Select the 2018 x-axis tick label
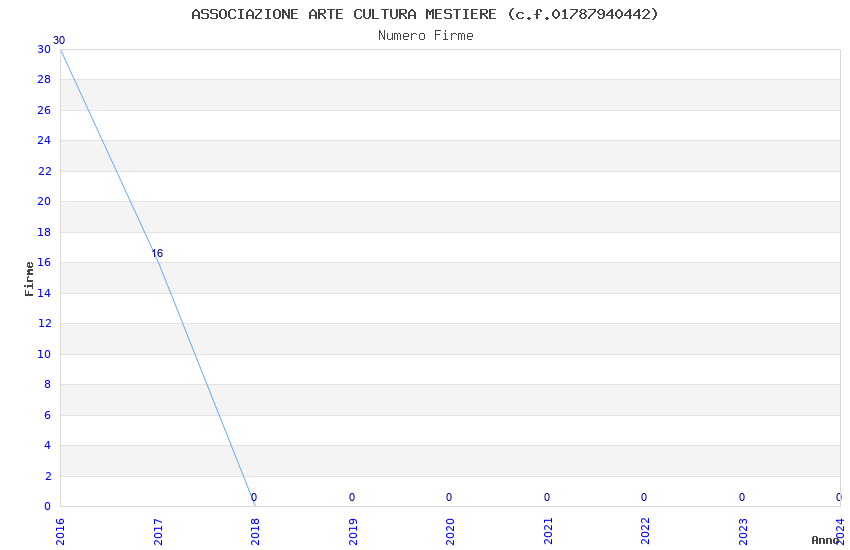This screenshot has height=550, width=850. 255,532
